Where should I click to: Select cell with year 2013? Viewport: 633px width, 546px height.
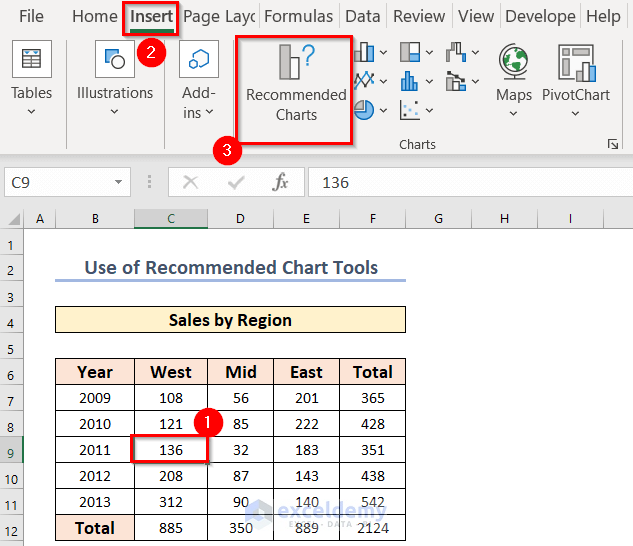coord(95,502)
